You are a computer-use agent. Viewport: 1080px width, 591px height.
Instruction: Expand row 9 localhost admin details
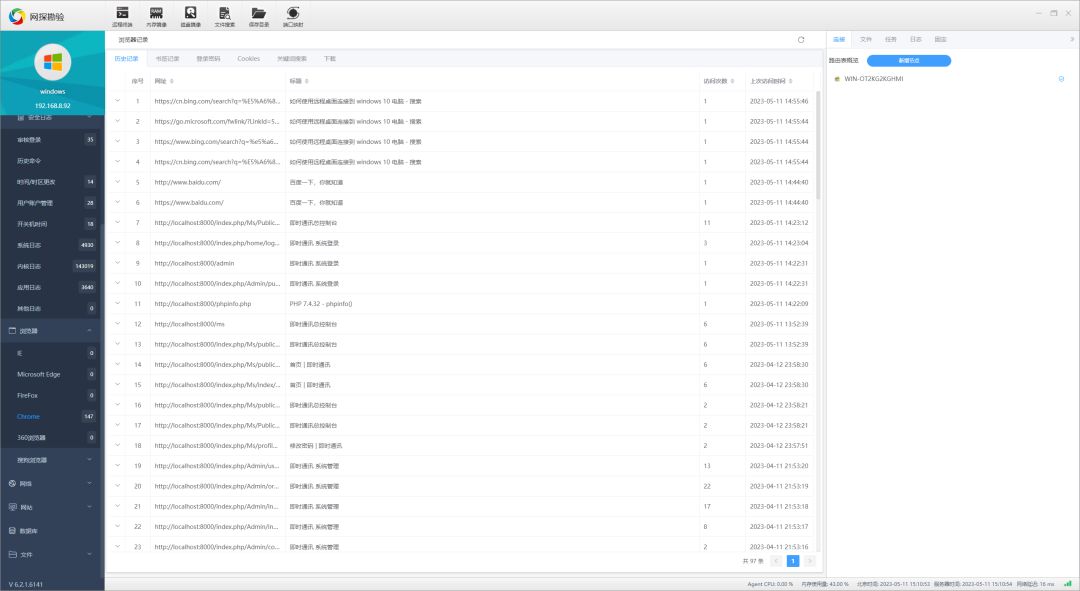coord(118,262)
